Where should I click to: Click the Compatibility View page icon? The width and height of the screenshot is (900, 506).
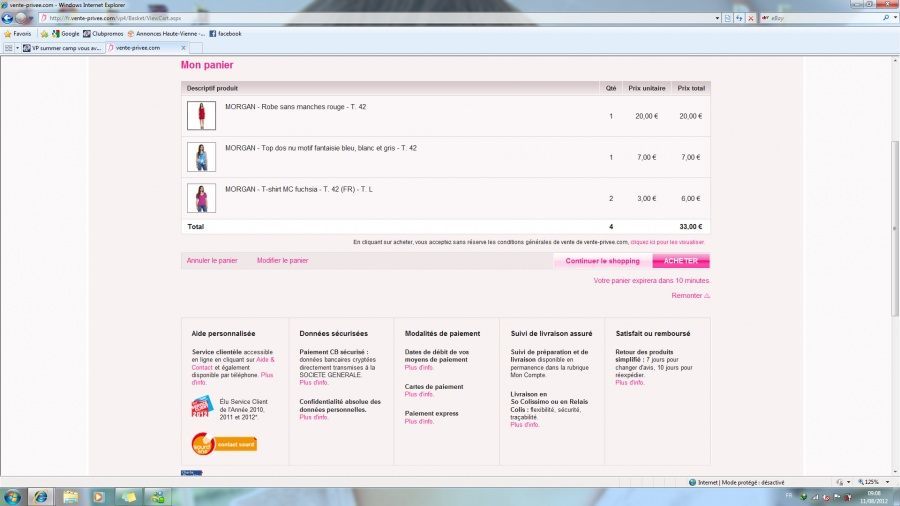tap(727, 18)
